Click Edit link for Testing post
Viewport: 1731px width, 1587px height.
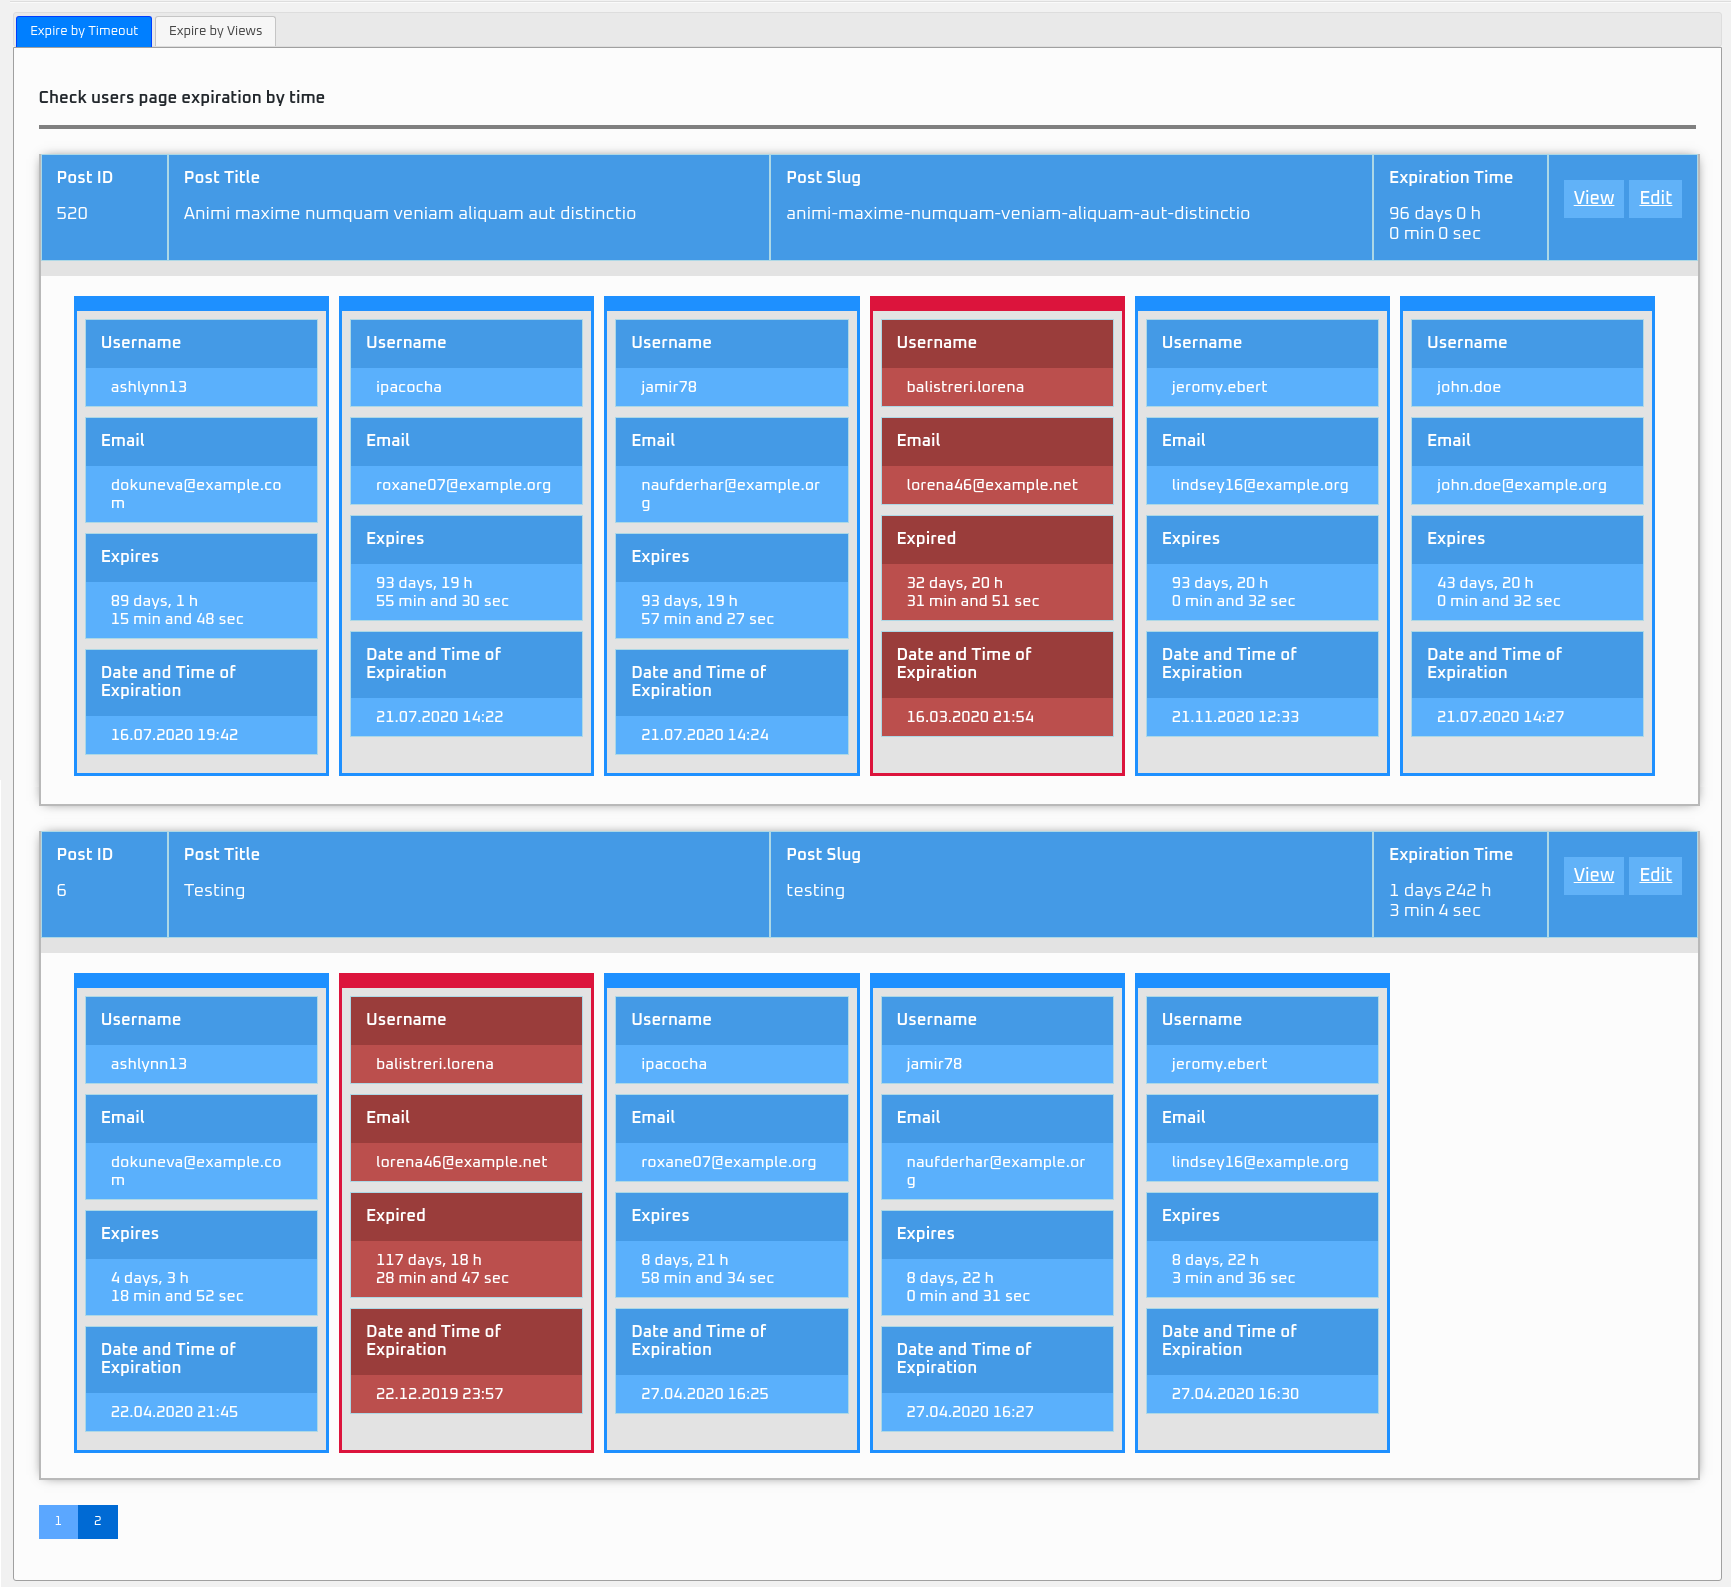point(1655,875)
